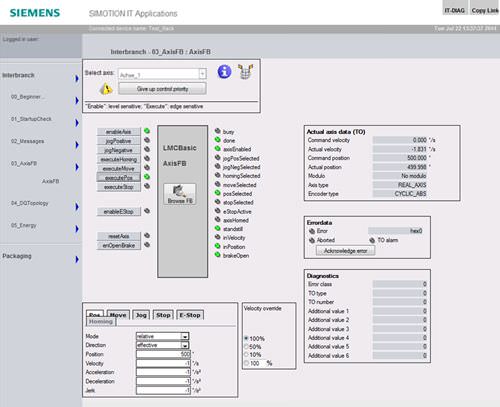500x407 pixels.
Task: Click the done status LED
Action: click(218, 140)
